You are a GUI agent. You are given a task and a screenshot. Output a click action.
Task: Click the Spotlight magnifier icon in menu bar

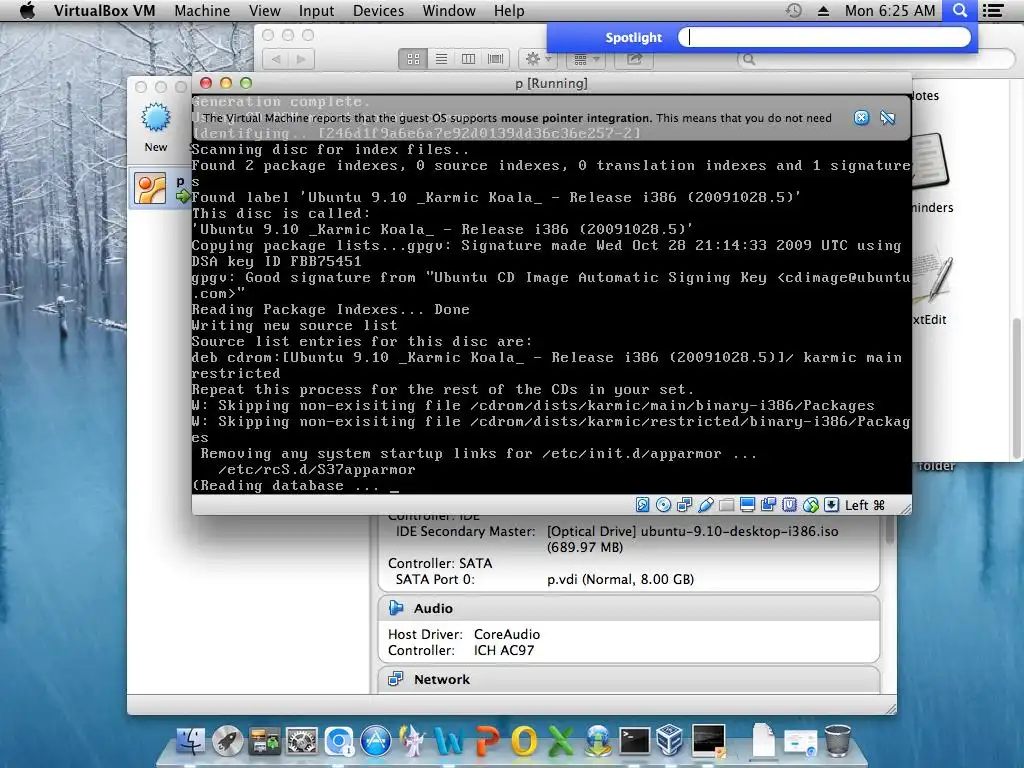coord(959,10)
